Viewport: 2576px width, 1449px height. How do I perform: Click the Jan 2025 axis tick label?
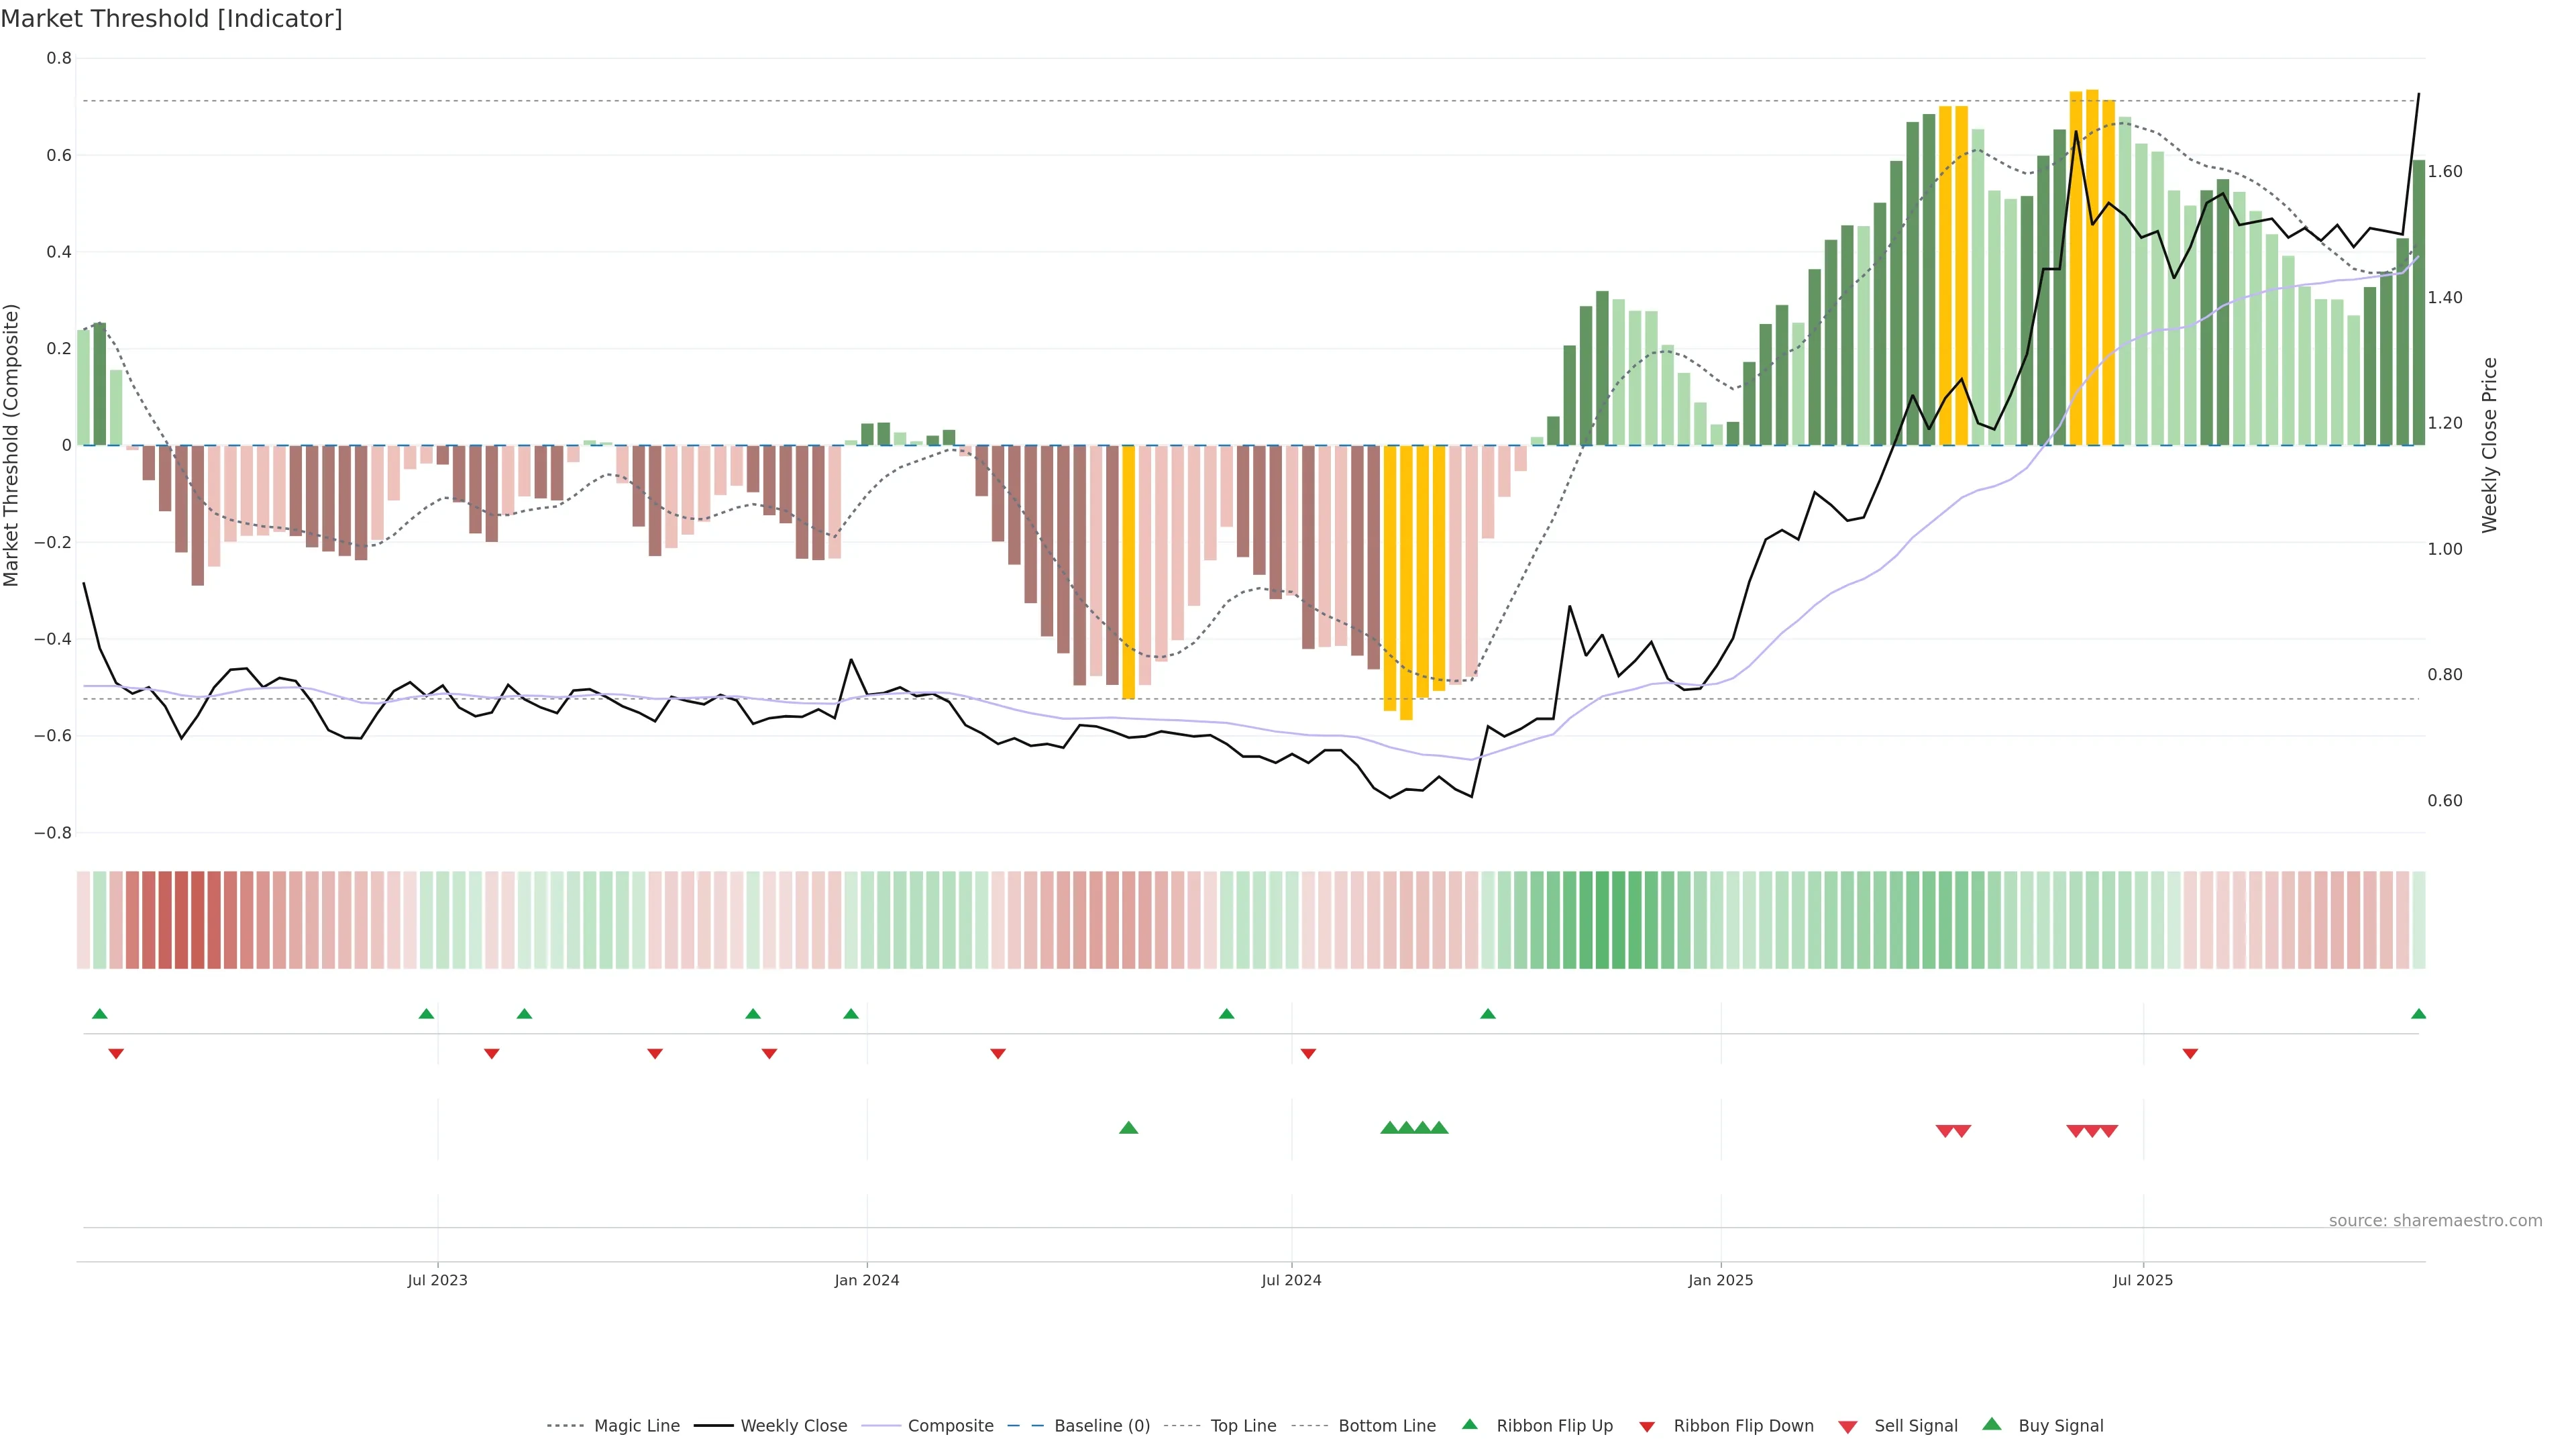click(x=1720, y=1280)
